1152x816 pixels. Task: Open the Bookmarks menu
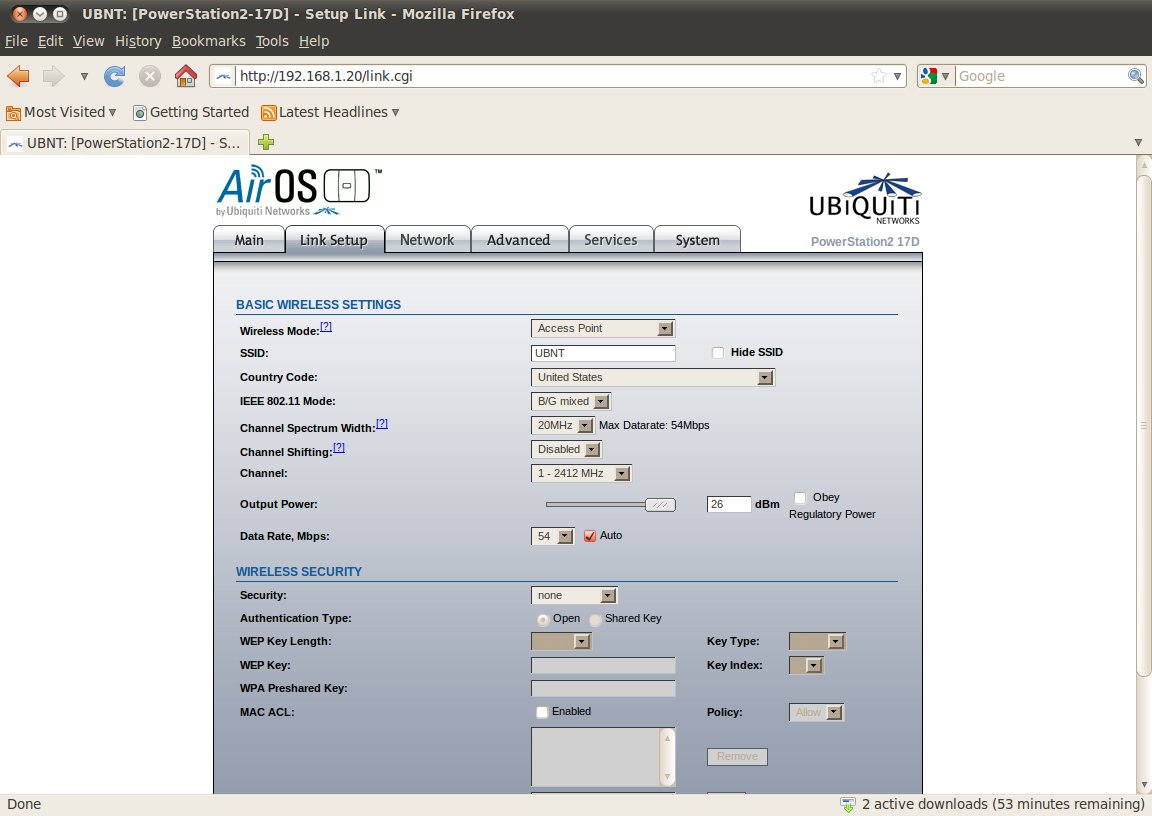pyautogui.click(x=208, y=41)
